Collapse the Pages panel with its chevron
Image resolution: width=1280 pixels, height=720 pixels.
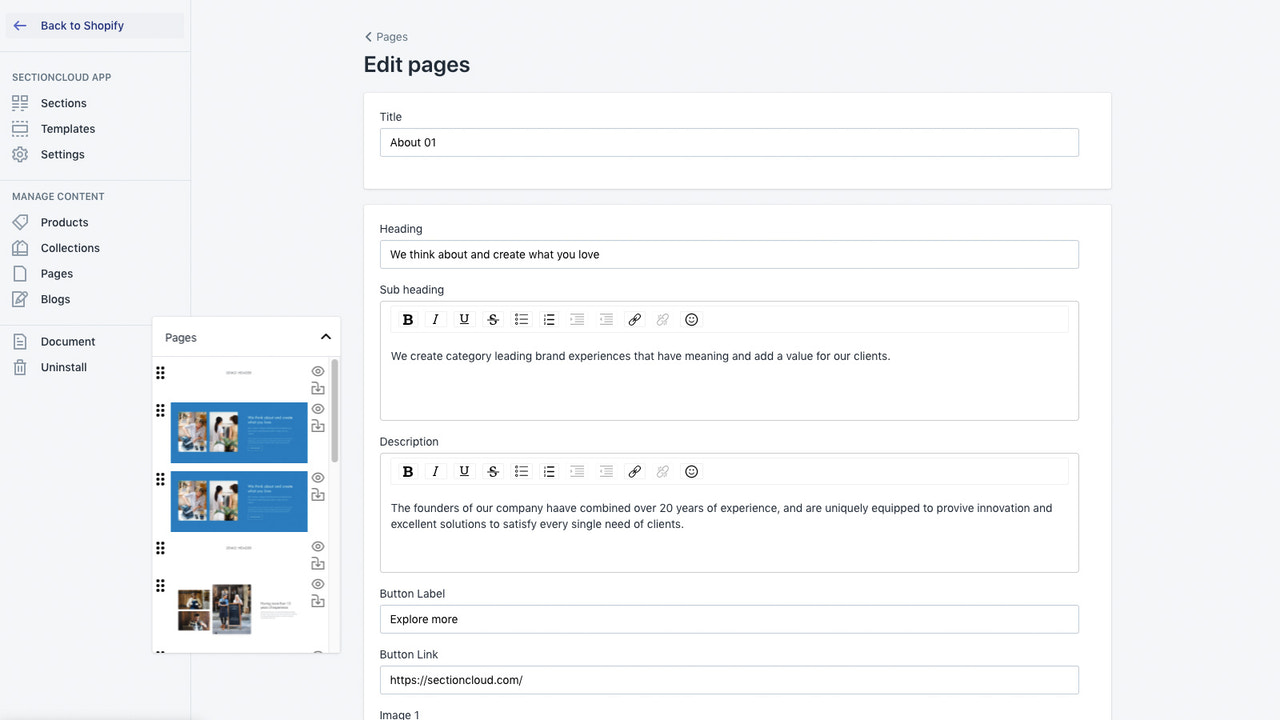tap(325, 337)
